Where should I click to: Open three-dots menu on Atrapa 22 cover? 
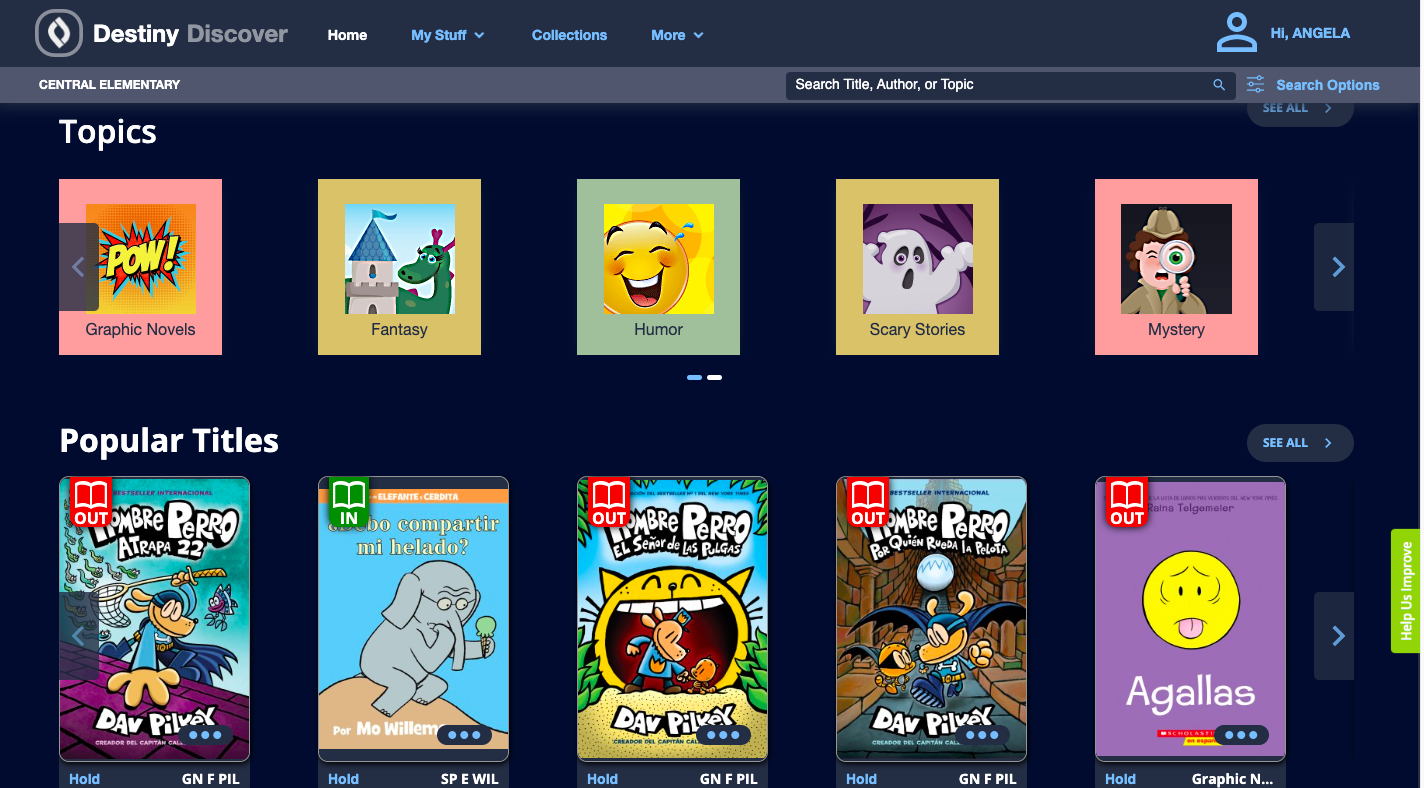pos(205,735)
